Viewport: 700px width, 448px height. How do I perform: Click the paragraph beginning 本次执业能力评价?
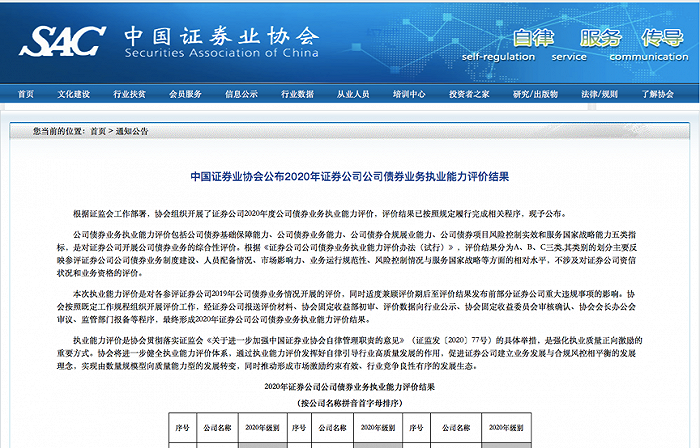pos(346,307)
